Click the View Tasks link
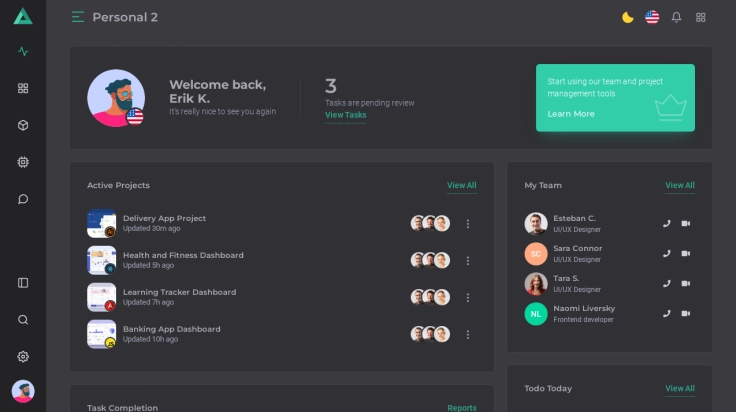This screenshot has height=412, width=736. click(345, 115)
